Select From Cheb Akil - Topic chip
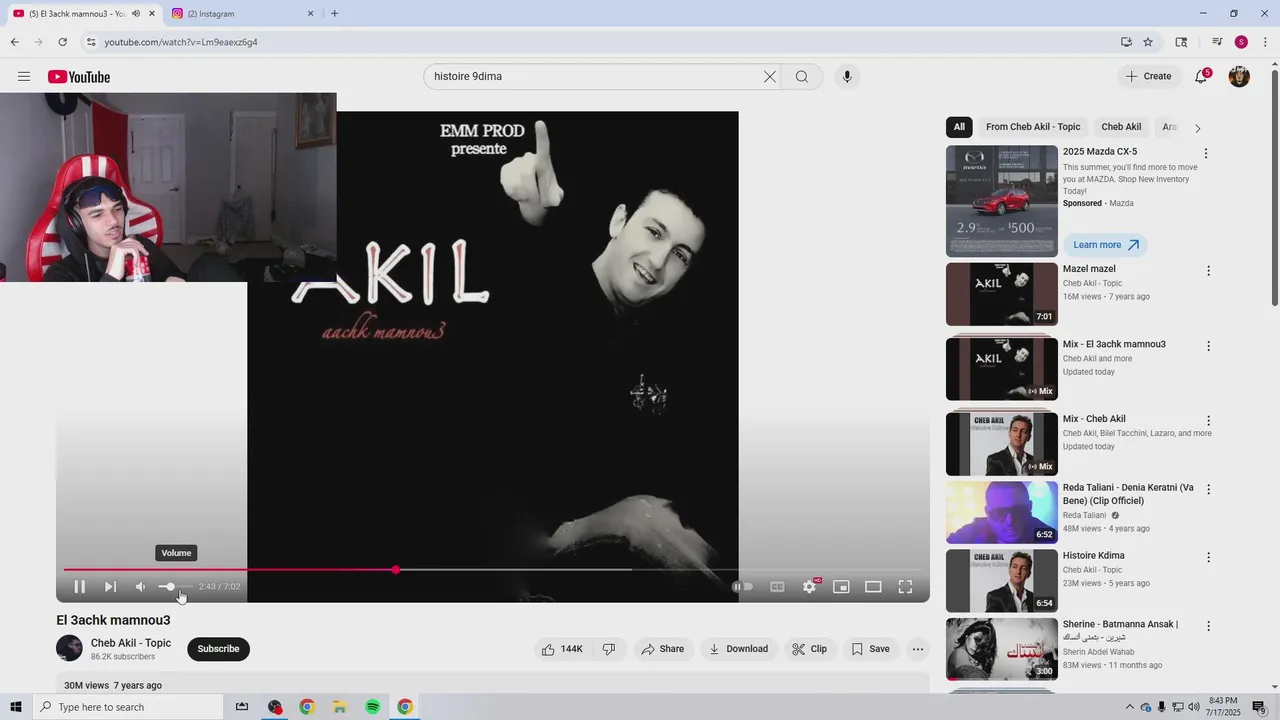1280x720 pixels. coord(1033,127)
